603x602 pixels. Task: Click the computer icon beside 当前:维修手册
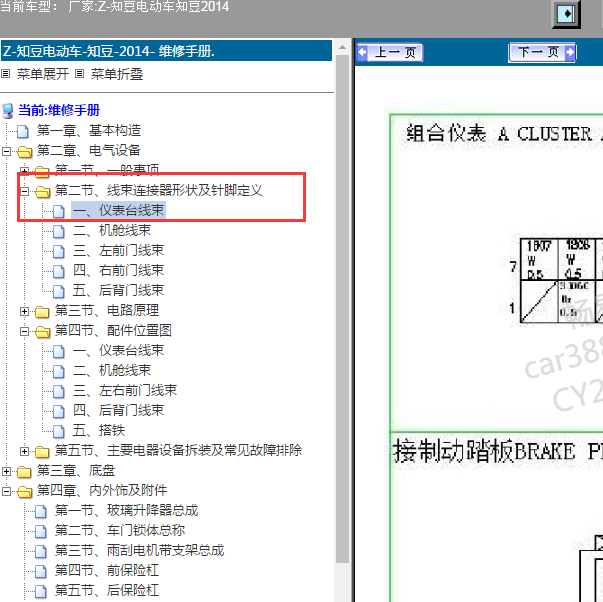8,111
